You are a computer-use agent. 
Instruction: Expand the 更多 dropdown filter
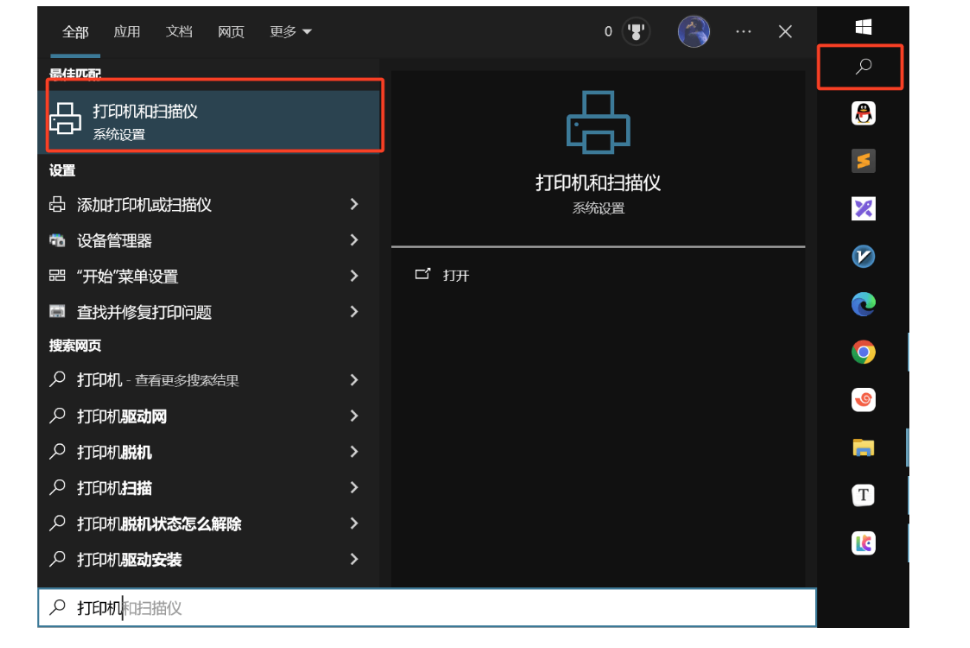coord(290,32)
